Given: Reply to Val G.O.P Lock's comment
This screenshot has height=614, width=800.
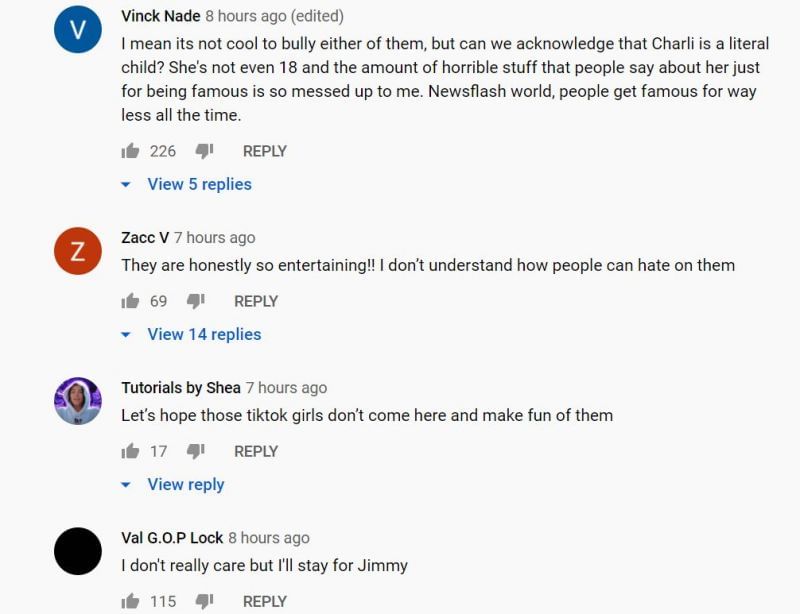Looking at the screenshot, I should (x=265, y=601).
